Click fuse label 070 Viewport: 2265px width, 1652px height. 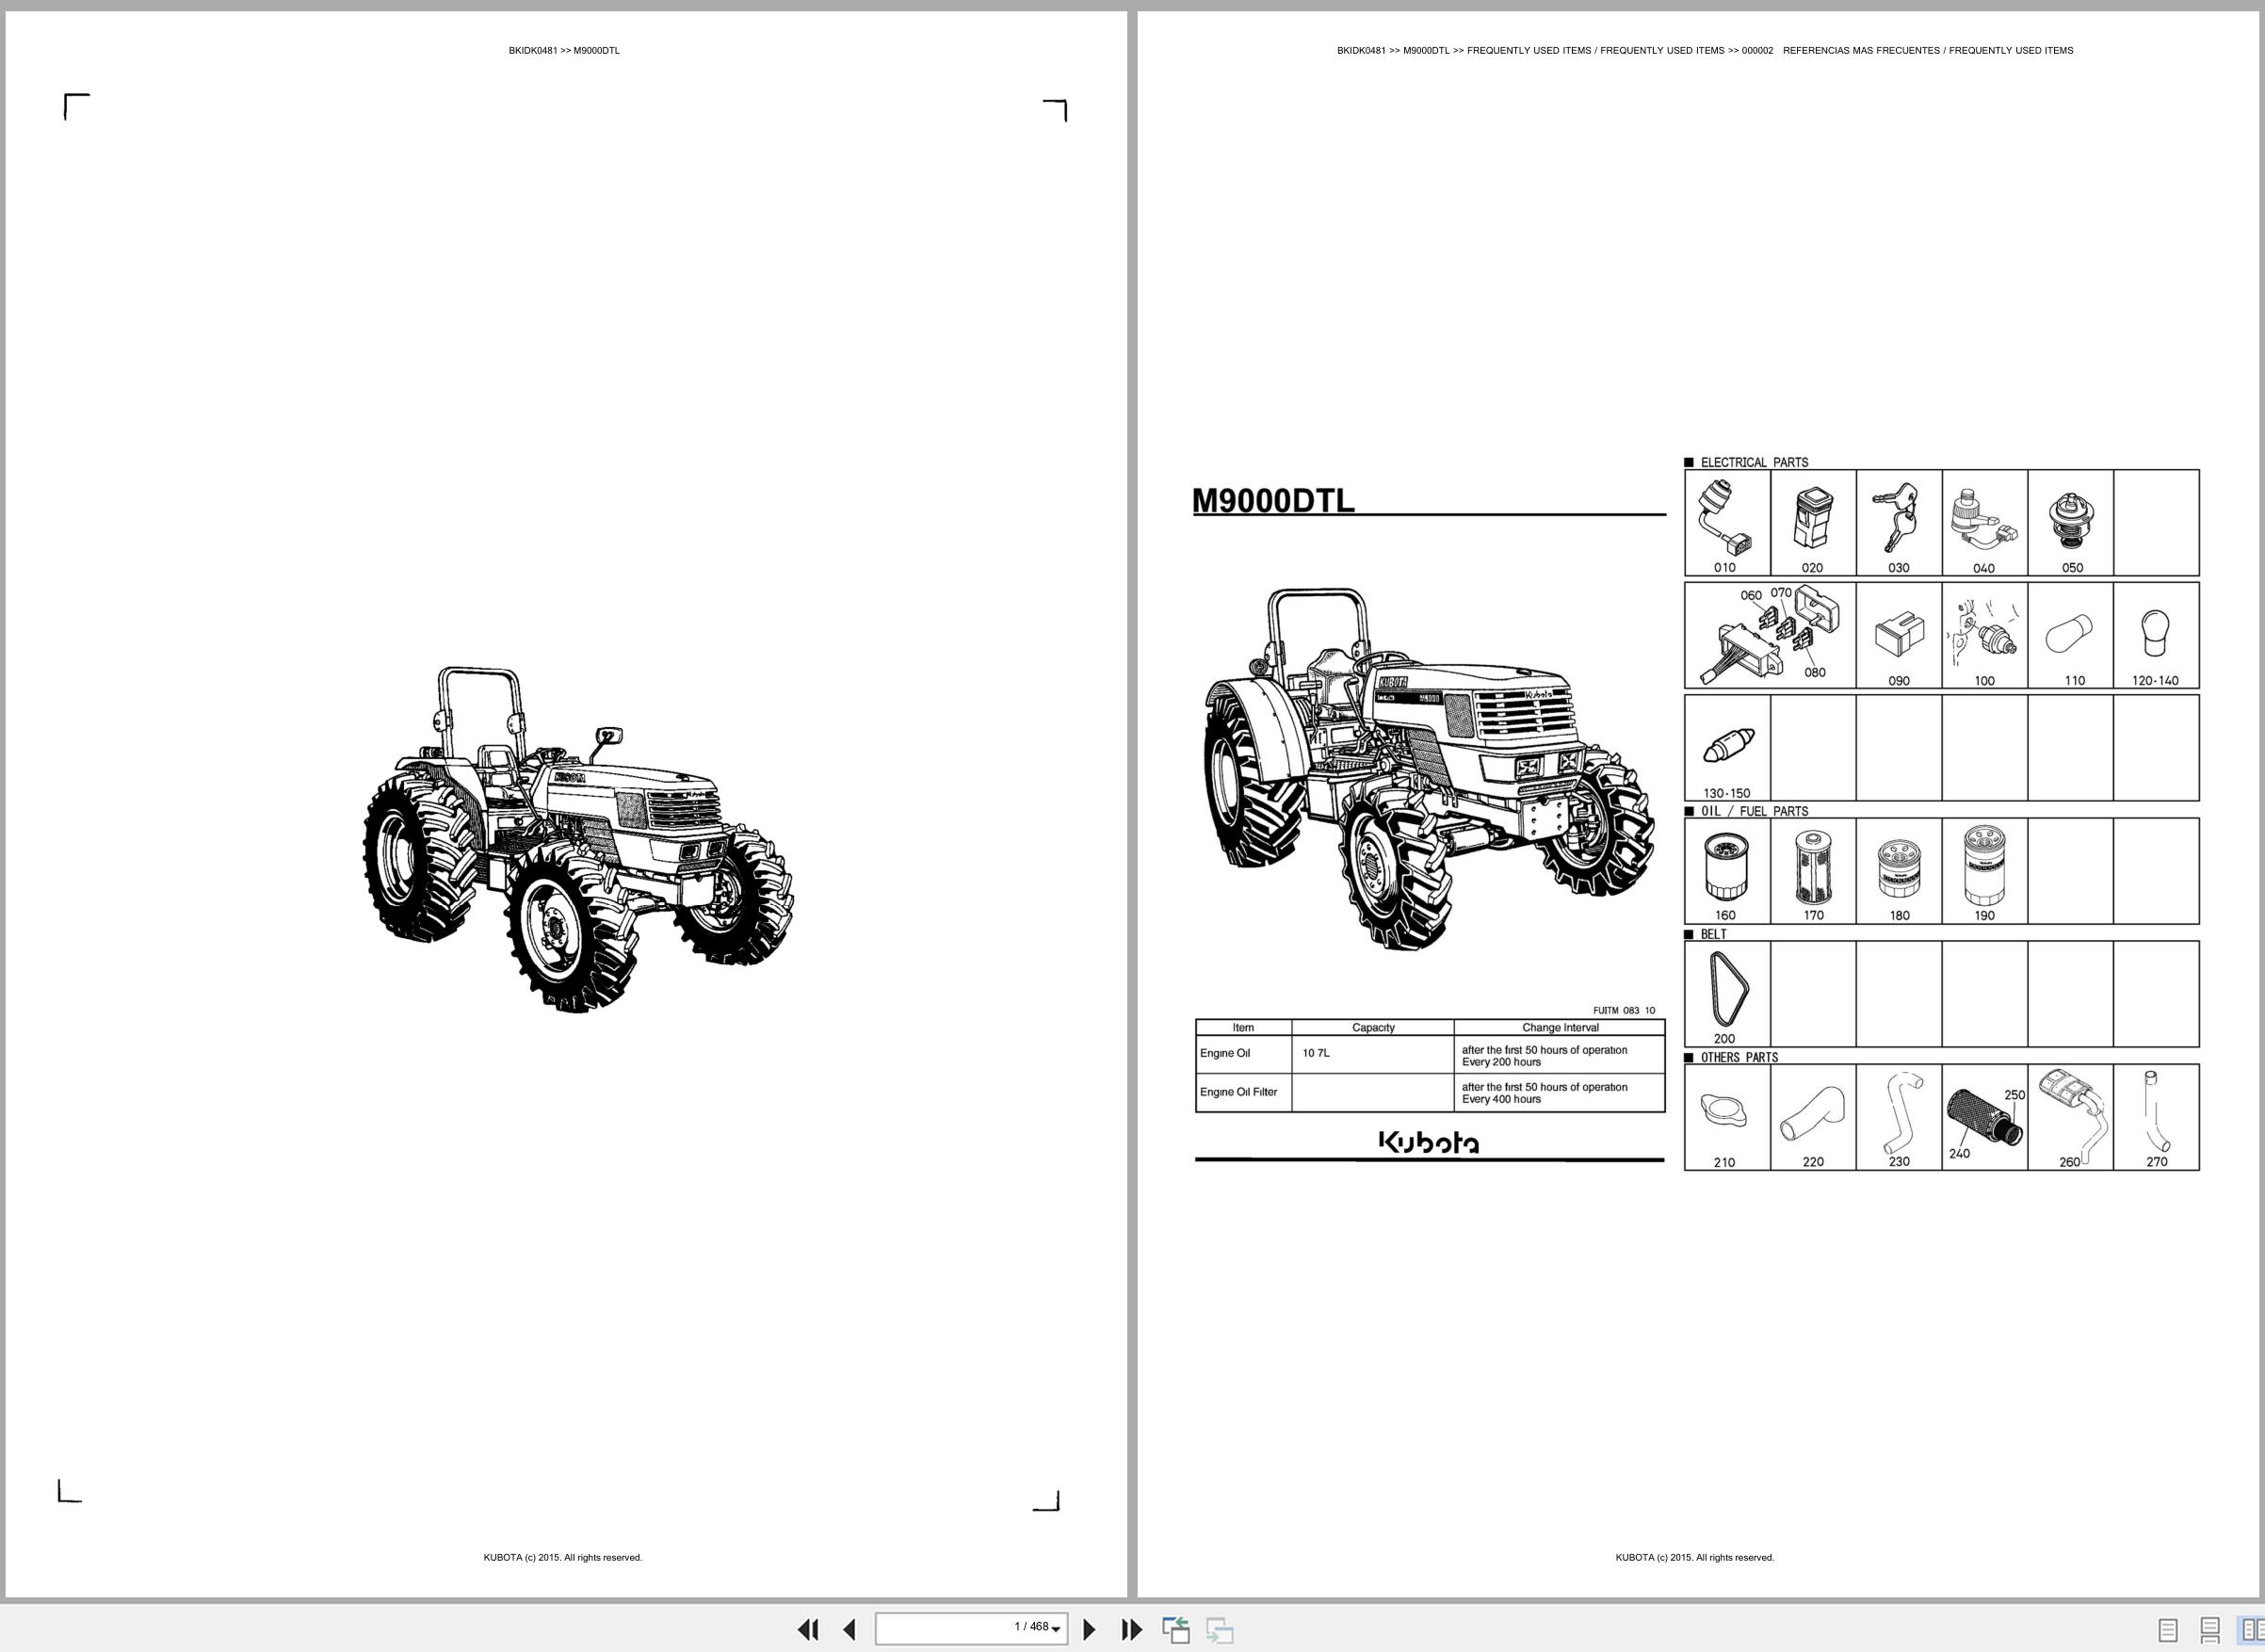1781,593
